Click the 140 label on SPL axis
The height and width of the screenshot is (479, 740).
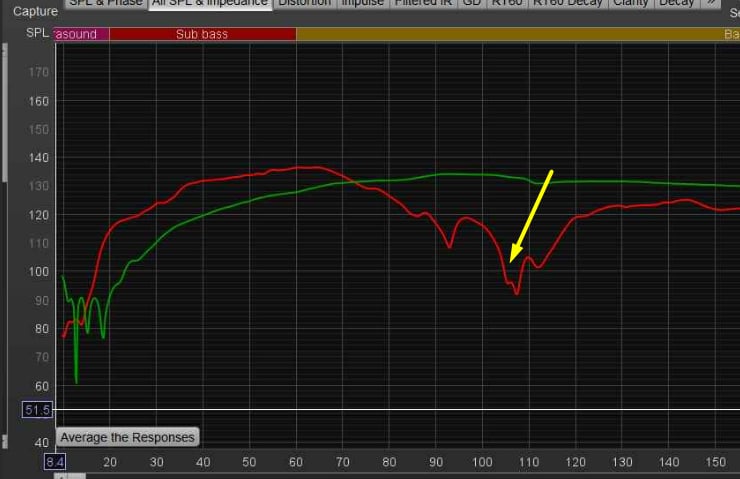pyautogui.click(x=39, y=158)
